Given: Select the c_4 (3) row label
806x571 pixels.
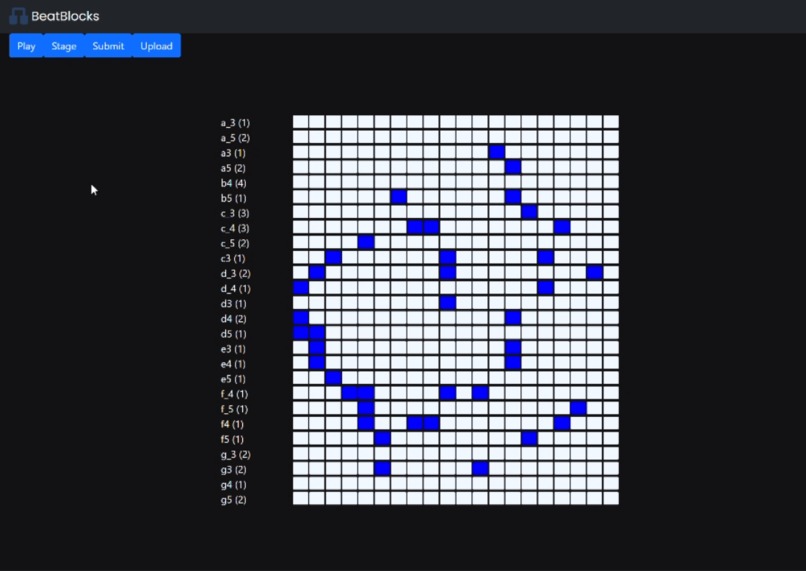Looking at the screenshot, I should click(x=235, y=228).
